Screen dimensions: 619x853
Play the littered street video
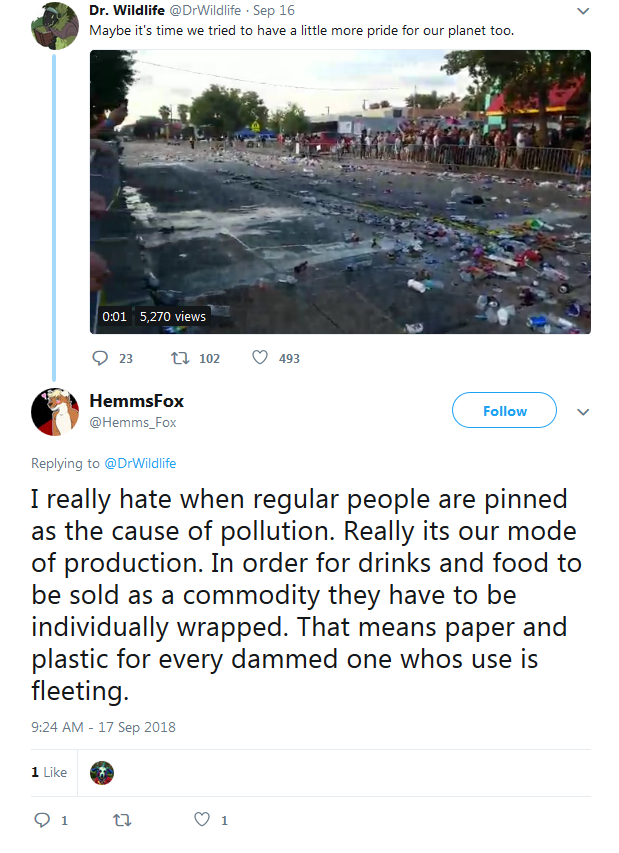tap(341, 191)
